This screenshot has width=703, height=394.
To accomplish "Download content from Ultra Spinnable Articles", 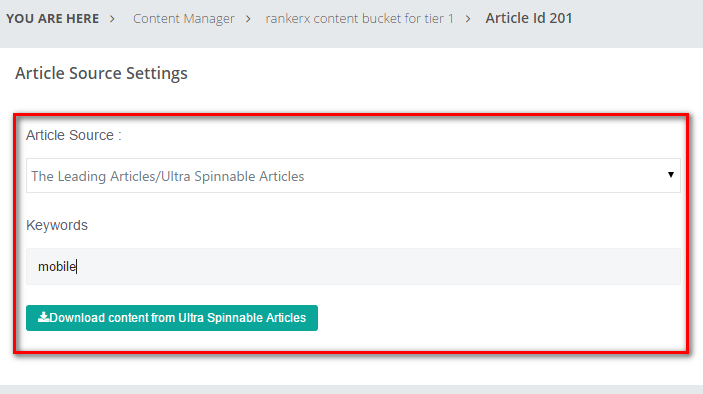I will (172, 318).
